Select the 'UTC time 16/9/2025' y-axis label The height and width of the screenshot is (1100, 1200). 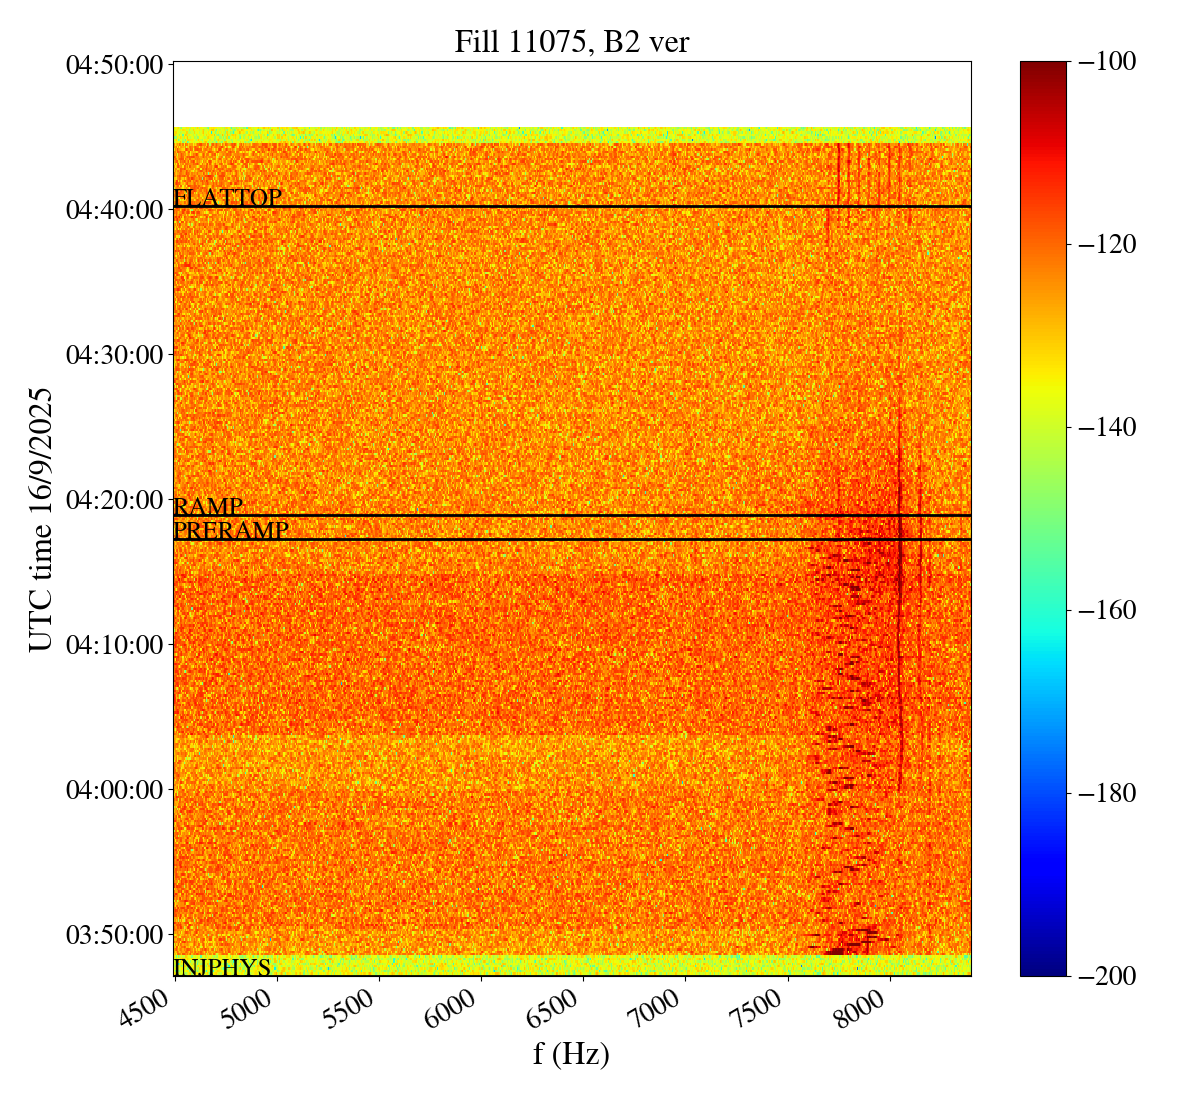tap(40, 519)
